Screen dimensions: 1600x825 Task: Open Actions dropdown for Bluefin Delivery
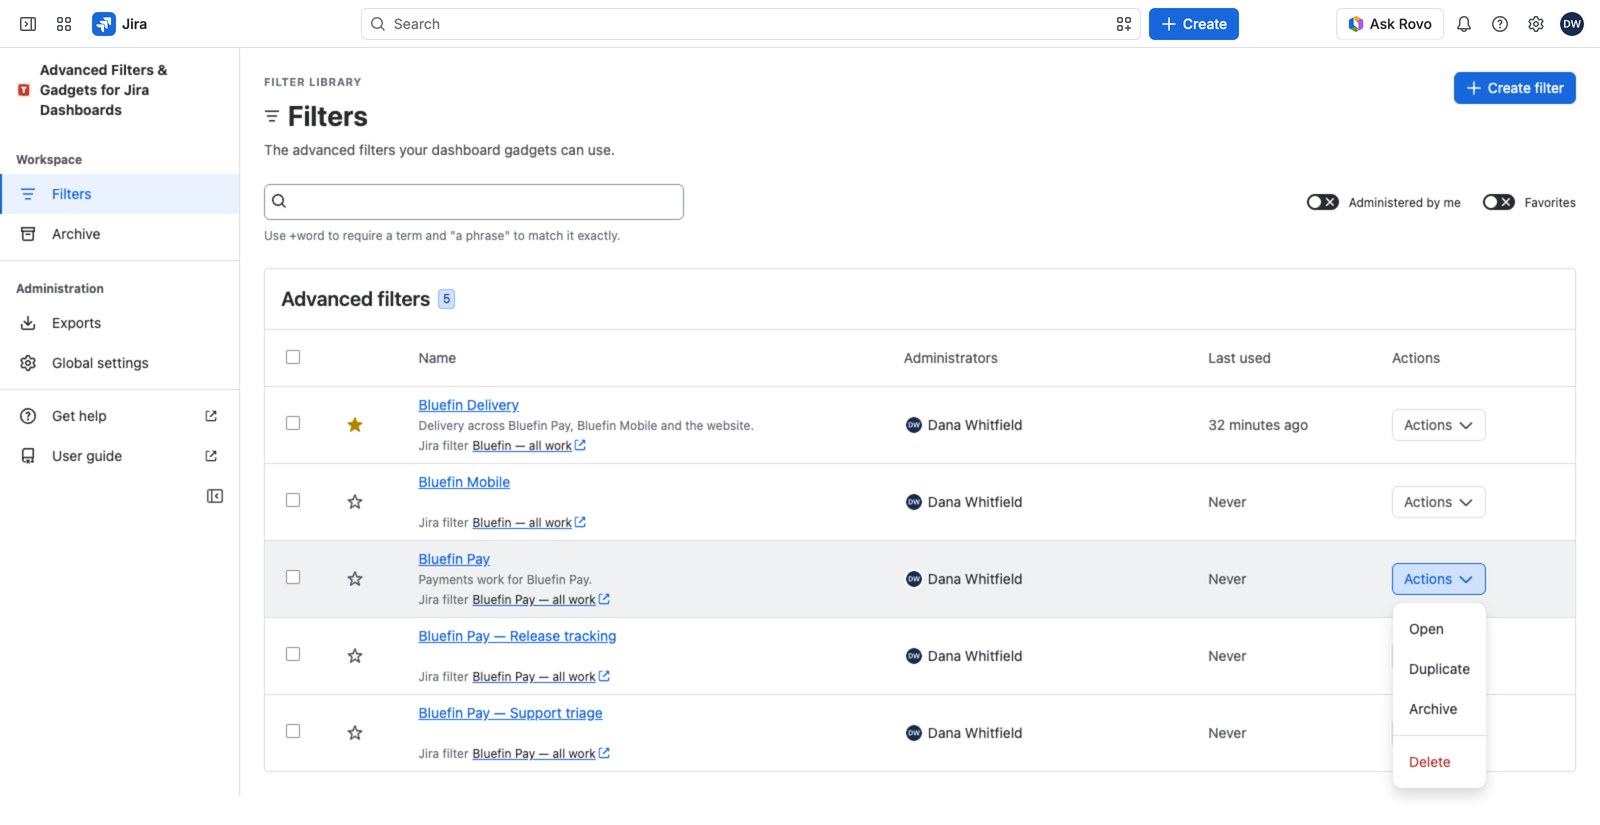click(x=1438, y=425)
